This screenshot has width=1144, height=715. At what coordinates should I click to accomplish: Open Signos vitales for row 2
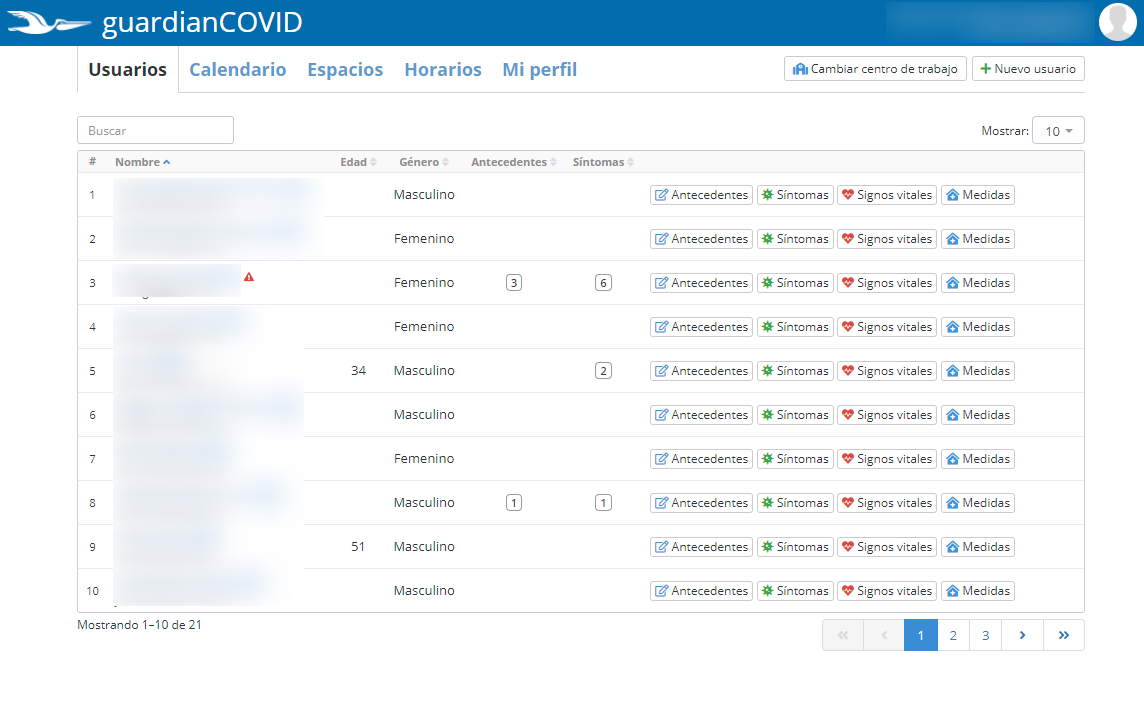(x=887, y=239)
